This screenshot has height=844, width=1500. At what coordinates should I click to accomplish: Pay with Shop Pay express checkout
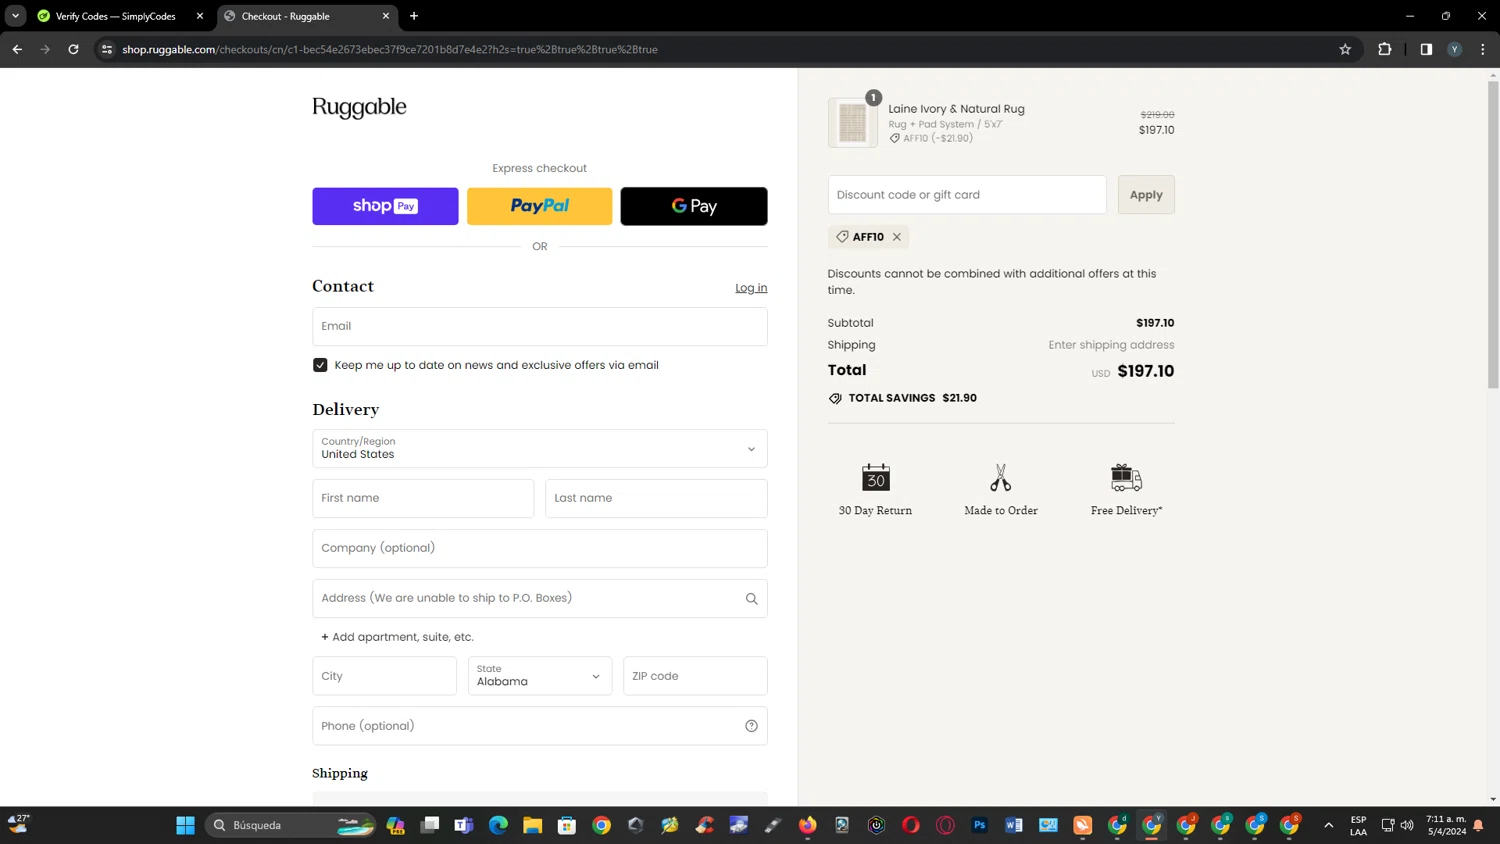[385, 206]
